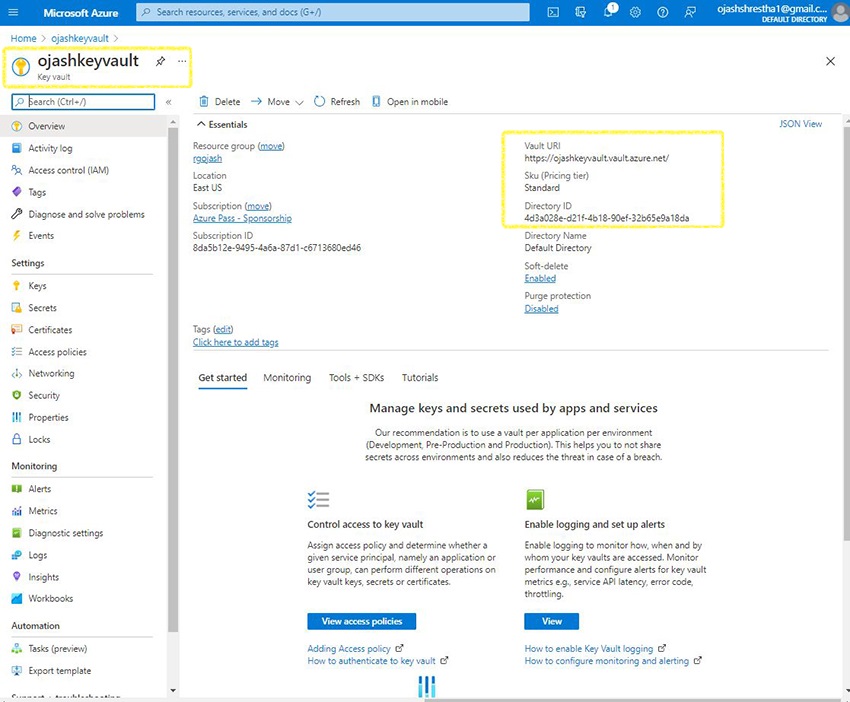Switch to the Tools + SDKs tab
Viewport: 850px width, 702px height.
(x=356, y=378)
